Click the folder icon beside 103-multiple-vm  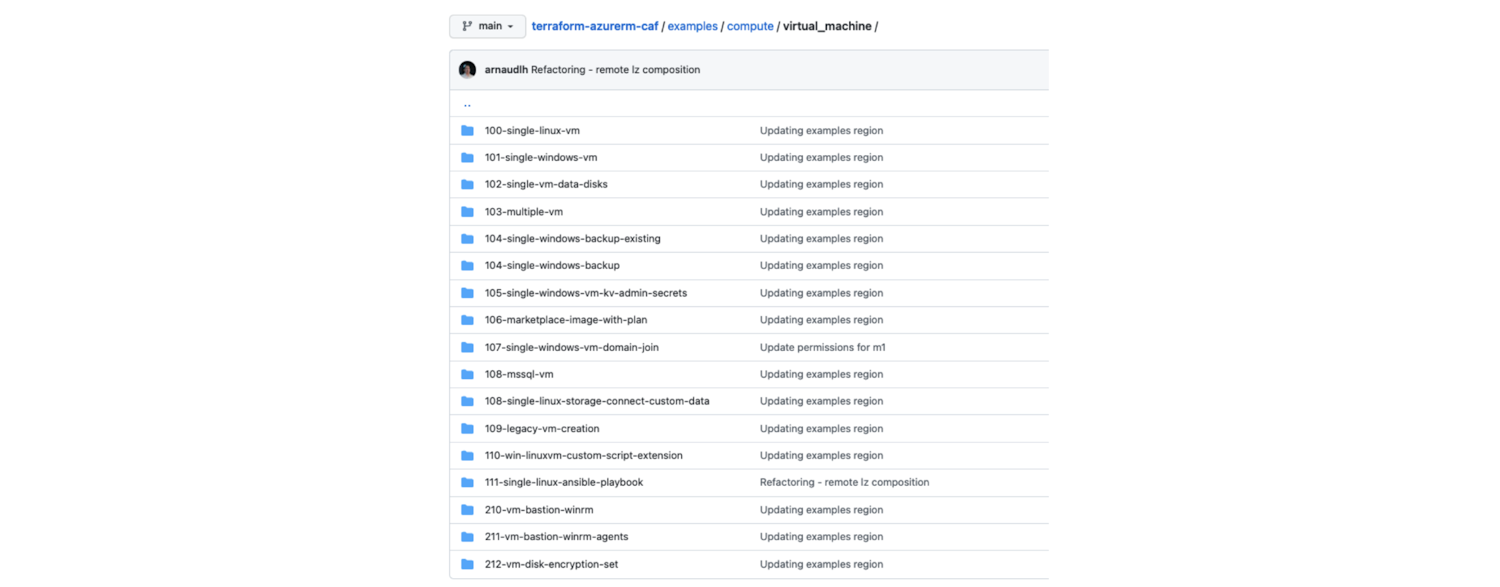[467, 211]
